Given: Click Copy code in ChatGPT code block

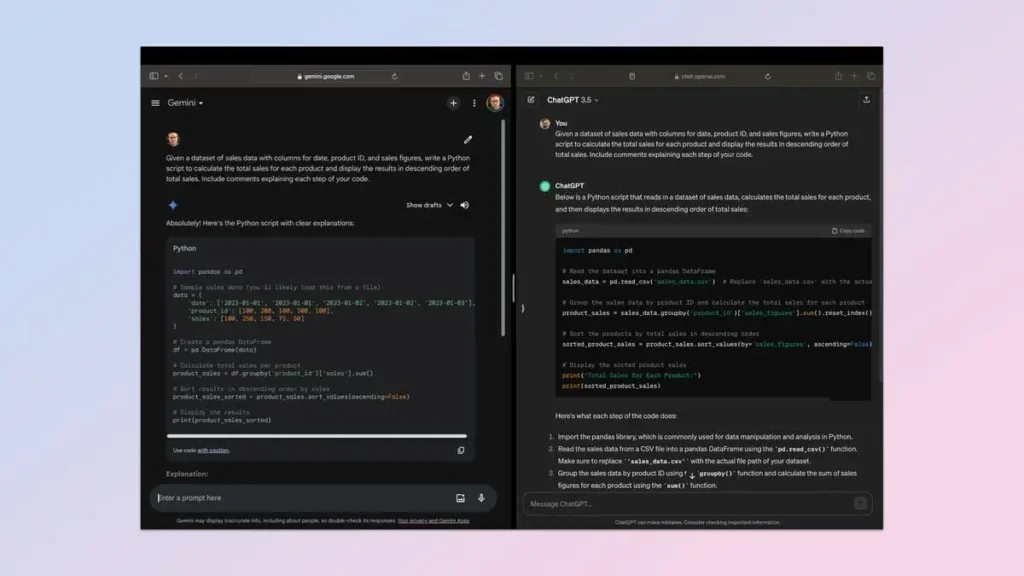Looking at the screenshot, I should coord(849,231).
